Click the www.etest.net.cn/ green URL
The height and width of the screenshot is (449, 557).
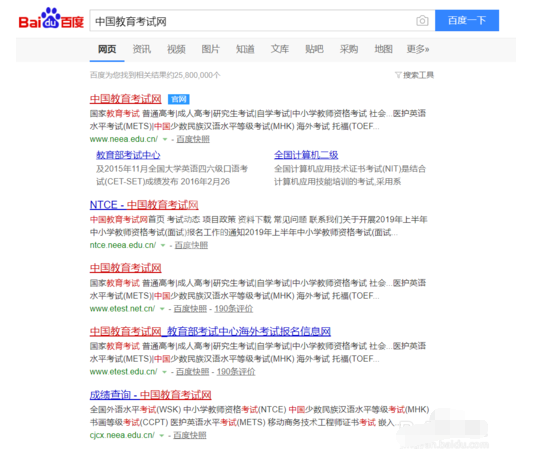[122, 309]
